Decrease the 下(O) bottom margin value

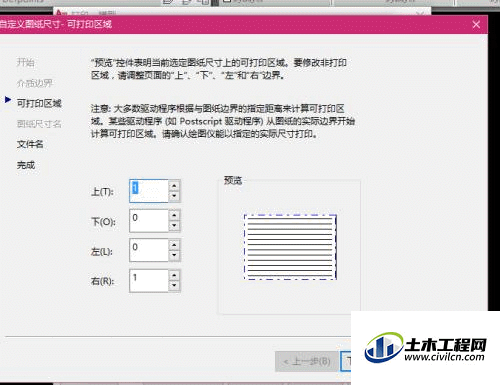click(174, 226)
